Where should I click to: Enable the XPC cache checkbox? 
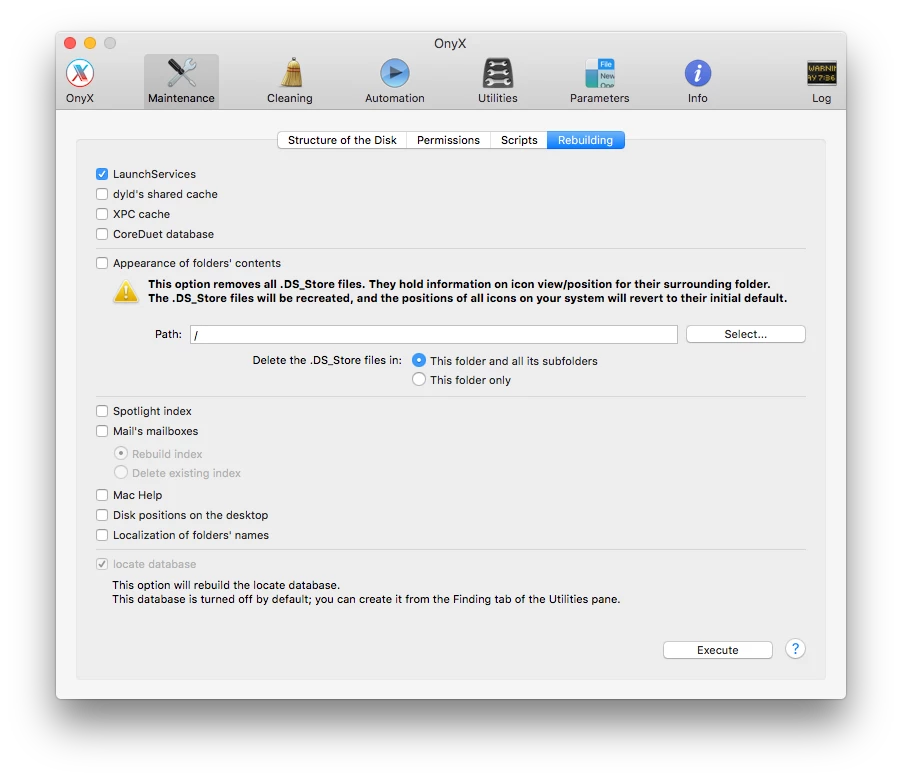(x=102, y=214)
